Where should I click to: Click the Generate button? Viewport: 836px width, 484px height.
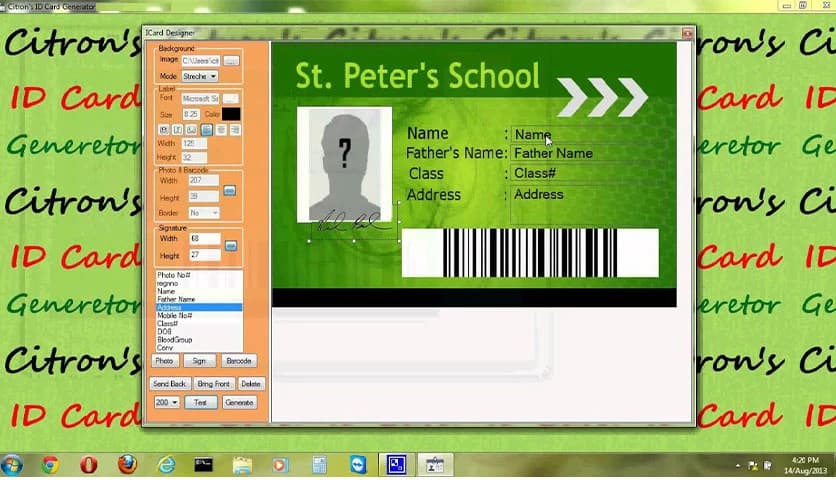[239, 402]
